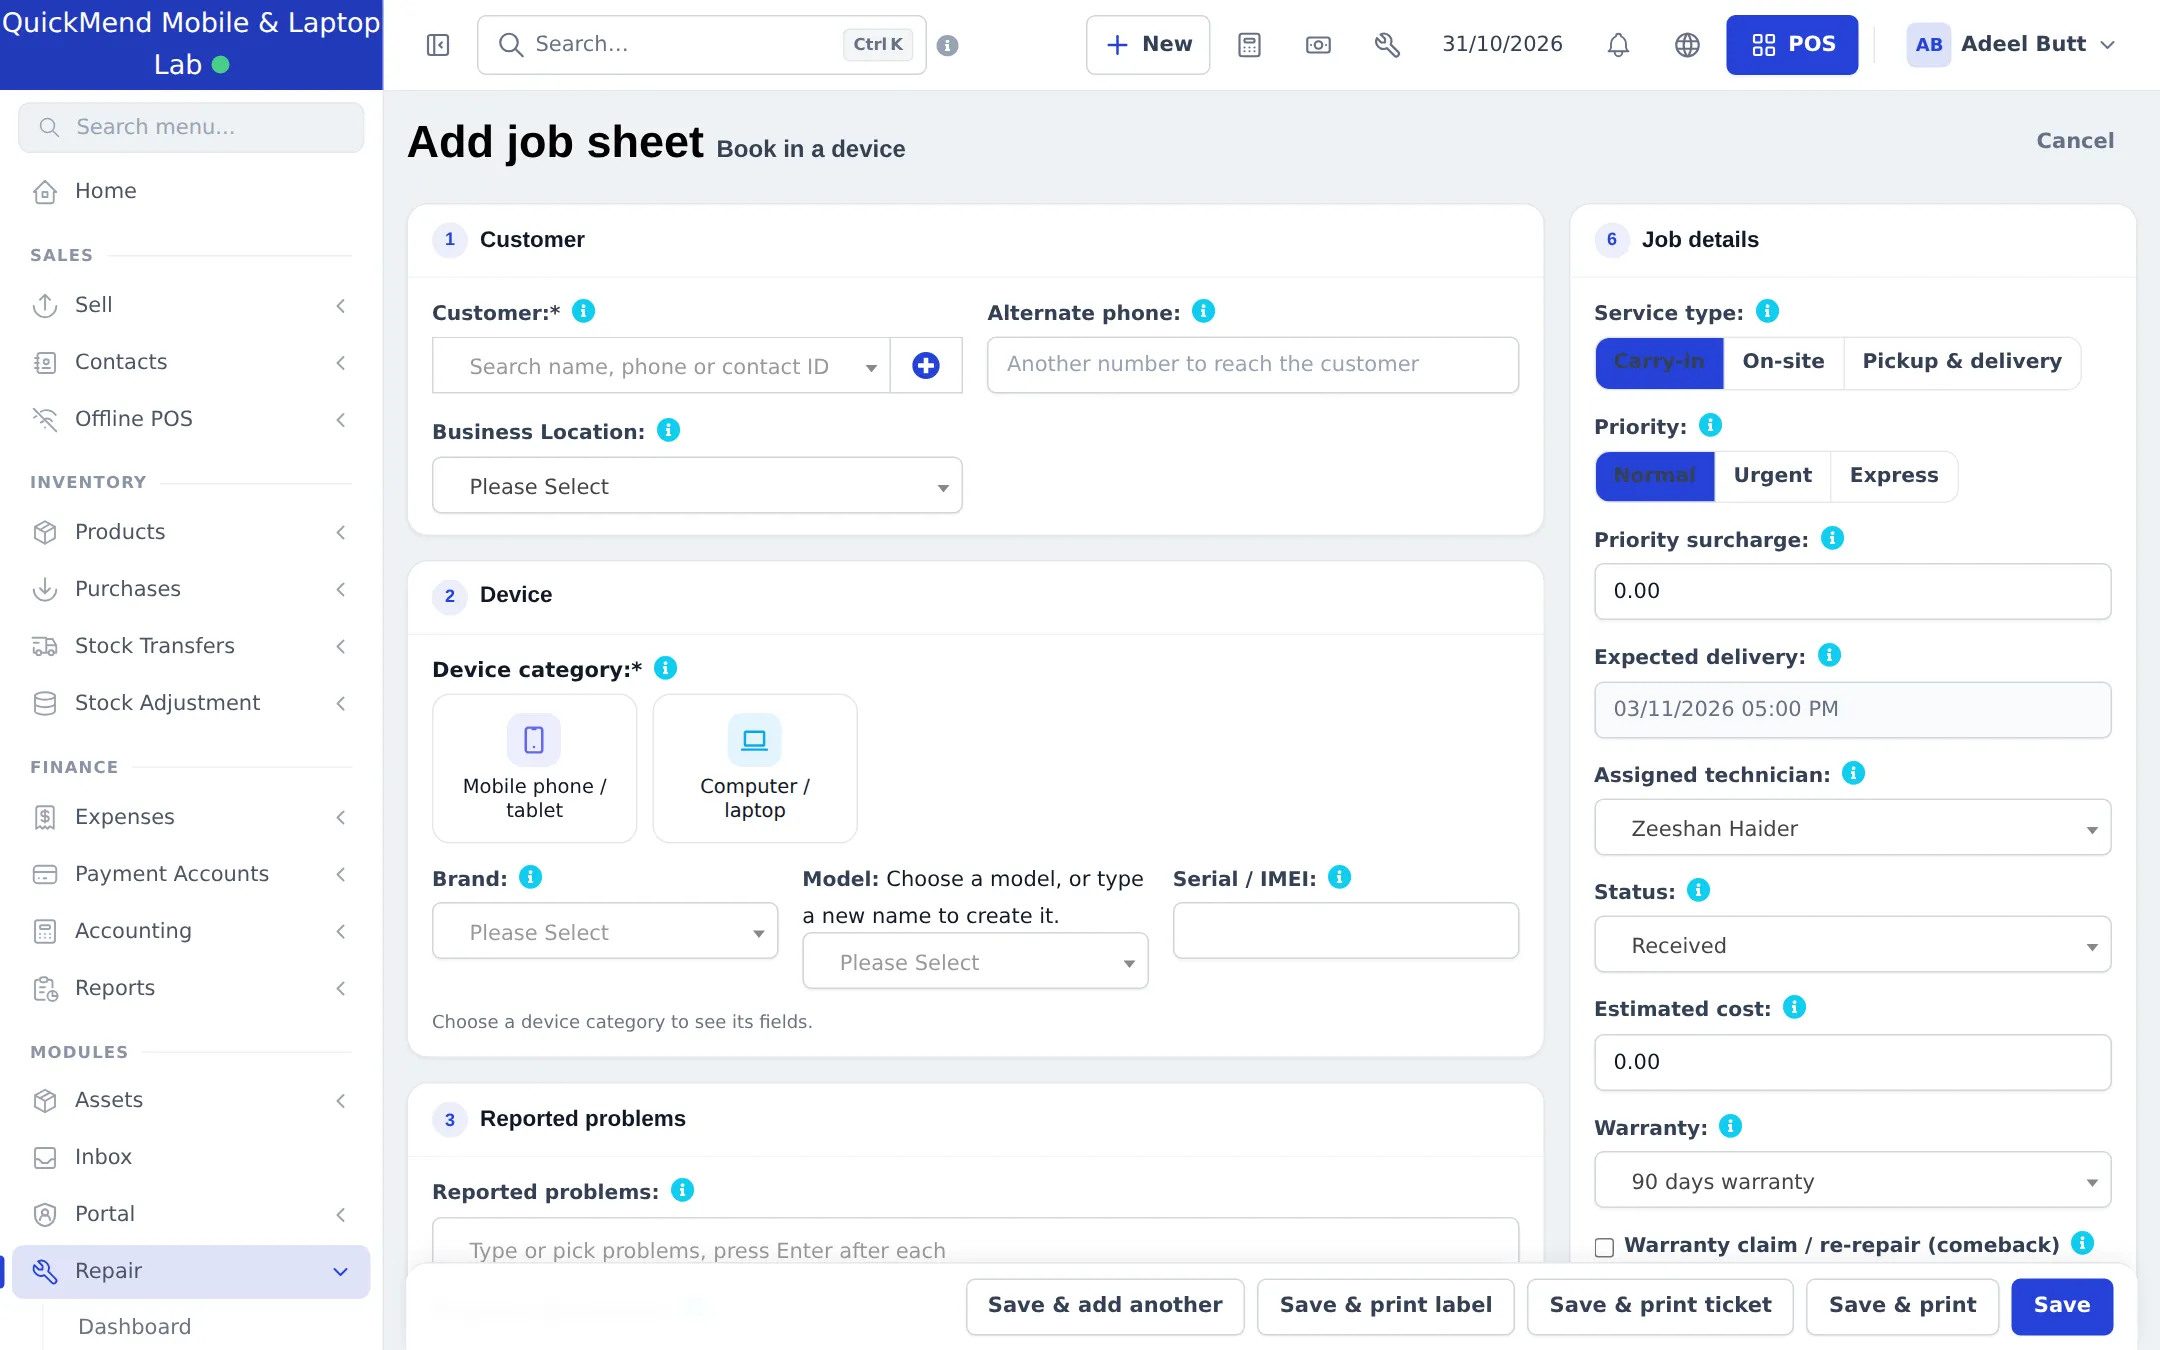Open the language globe icon
This screenshot has height=1350, width=2160.
(1687, 45)
